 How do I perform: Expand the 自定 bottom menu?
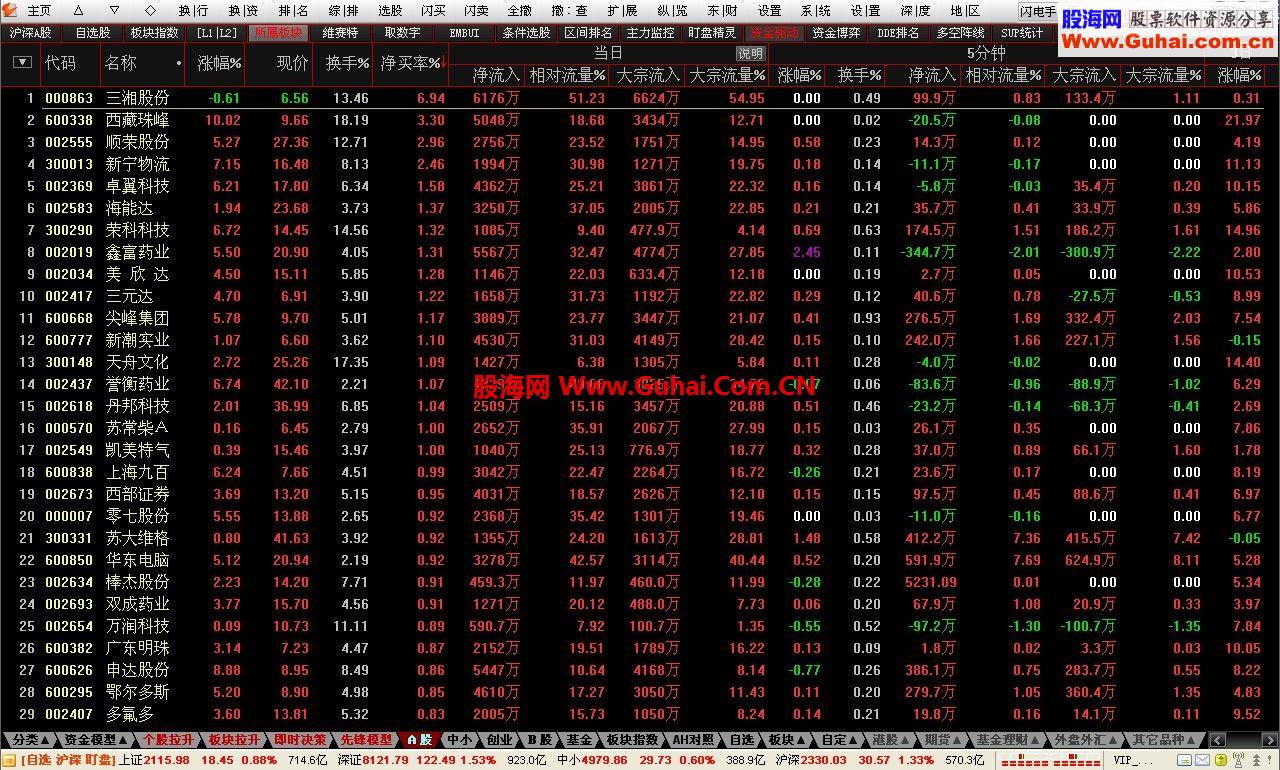click(x=838, y=740)
